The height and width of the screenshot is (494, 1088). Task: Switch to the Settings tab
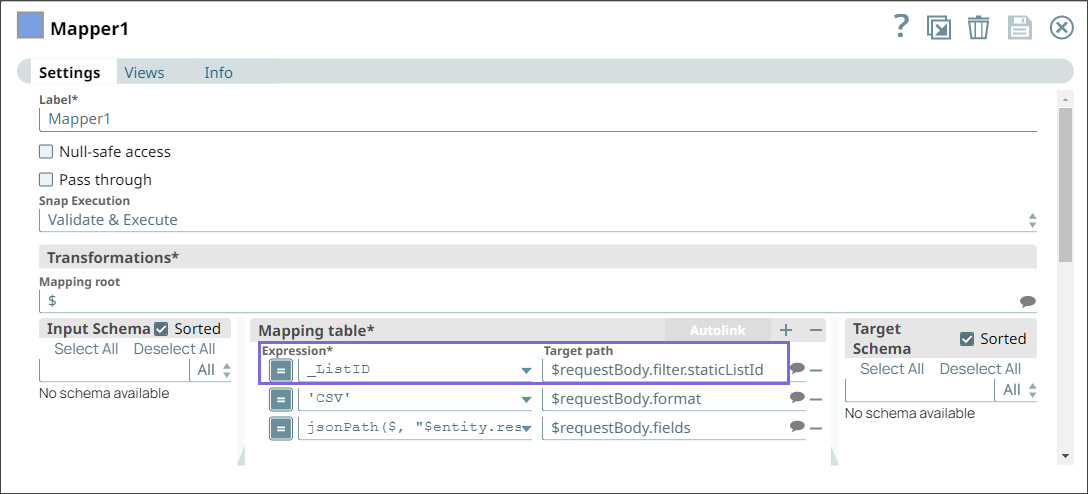[69, 73]
